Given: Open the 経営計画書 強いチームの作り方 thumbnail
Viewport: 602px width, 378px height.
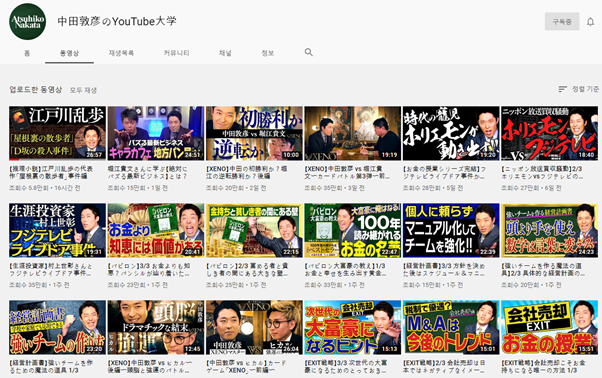Looking at the screenshot, I should tap(57, 327).
